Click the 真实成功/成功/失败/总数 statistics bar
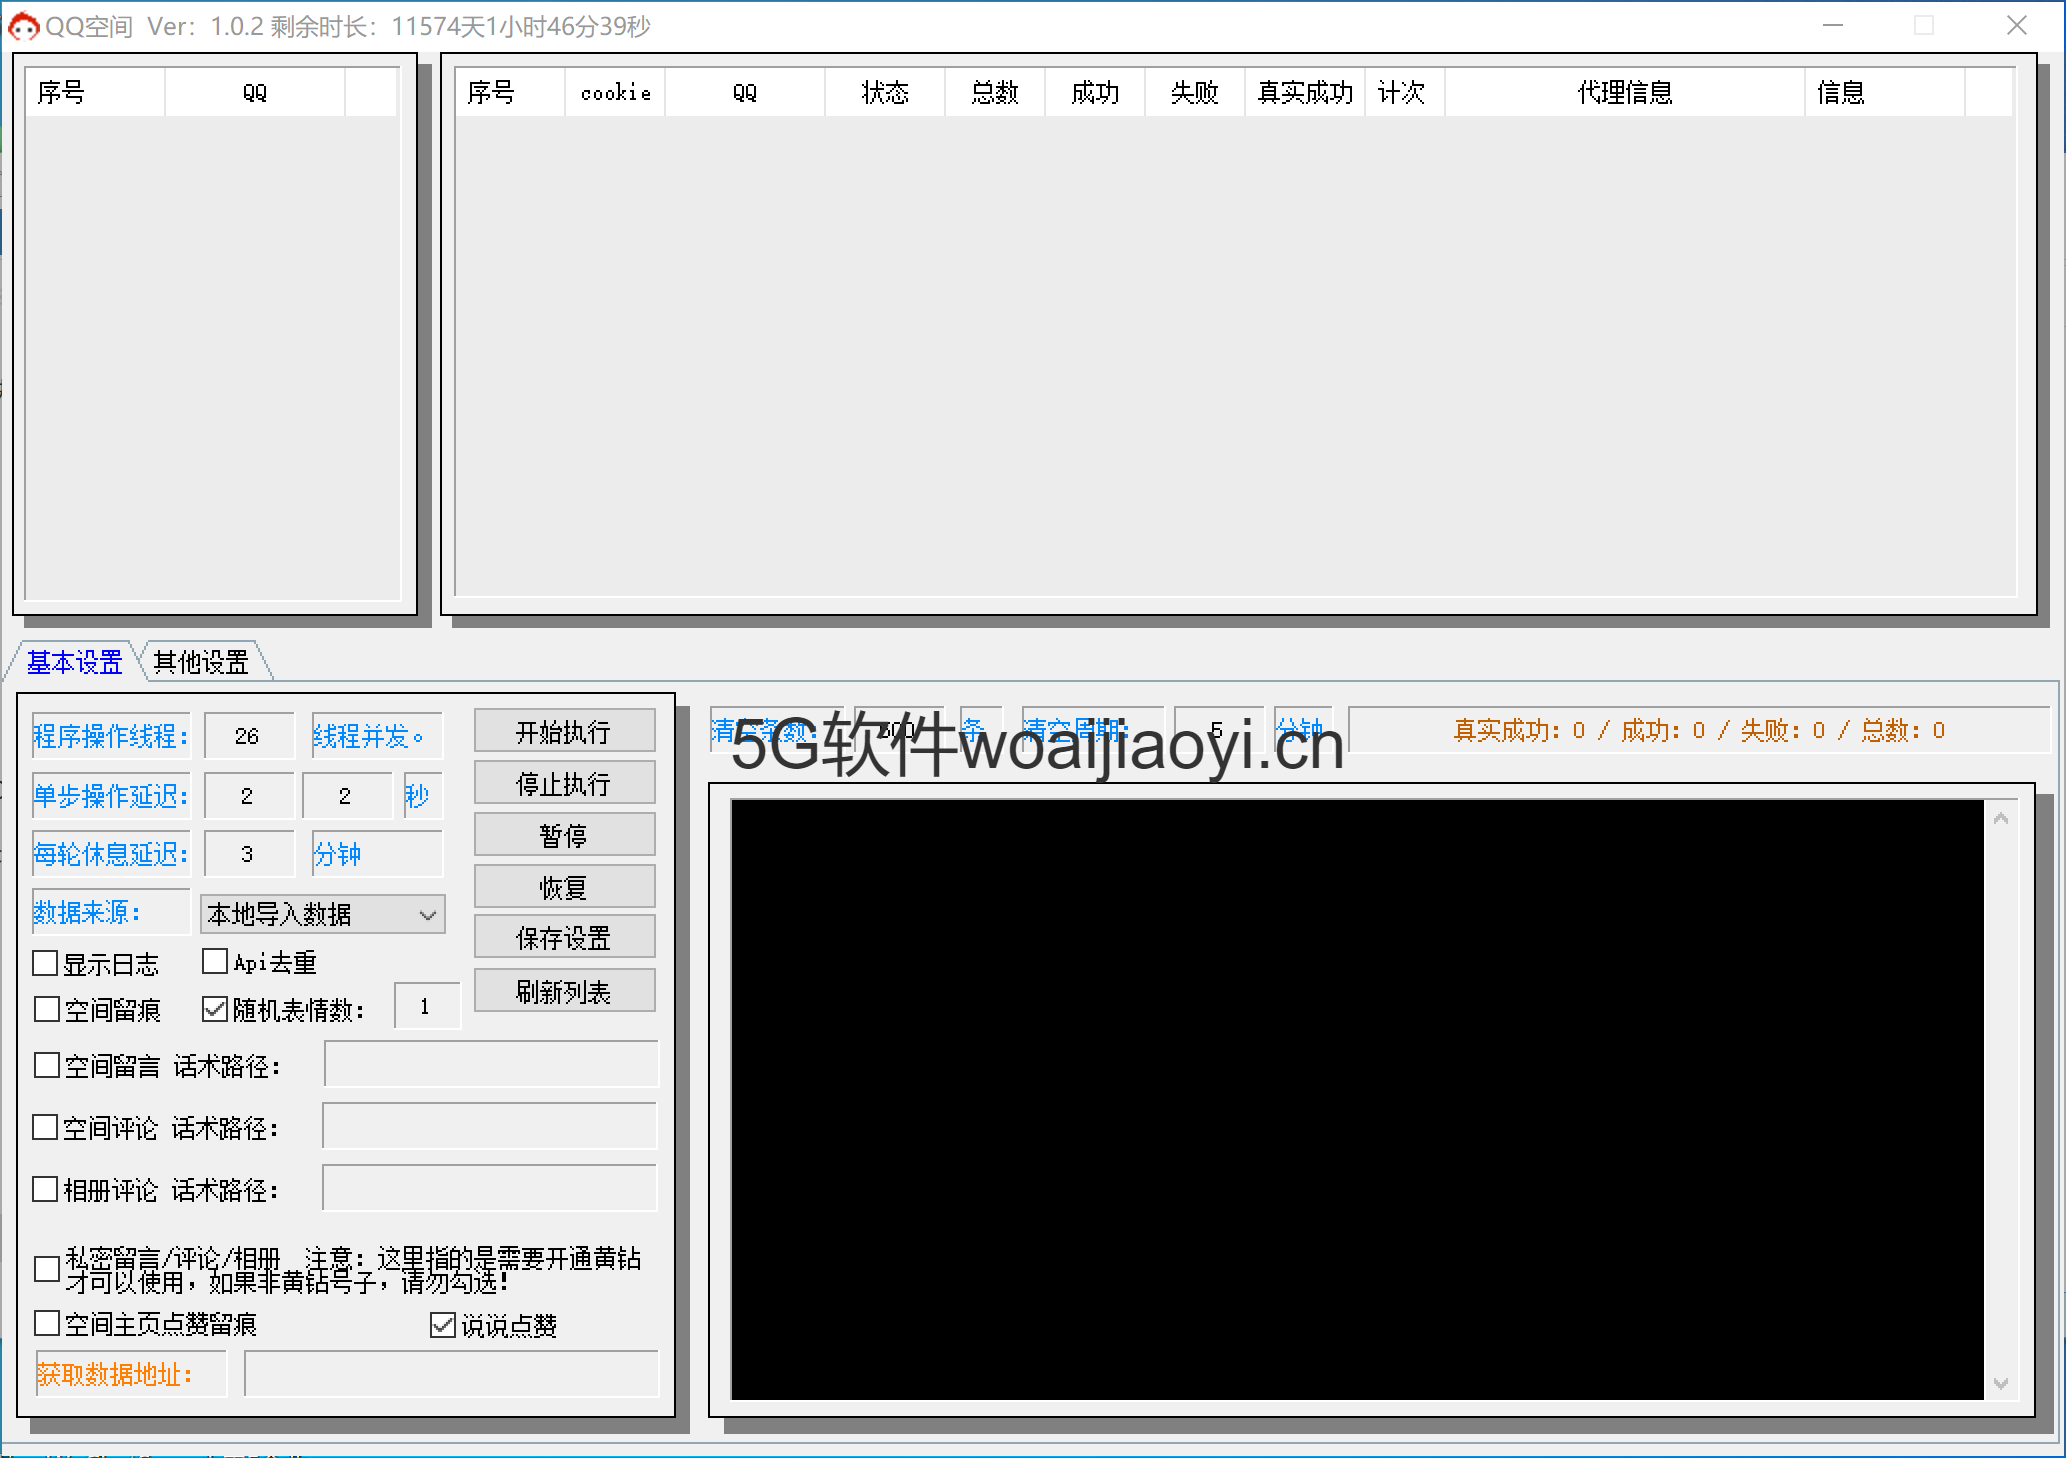The width and height of the screenshot is (2066, 1458). (x=1699, y=730)
